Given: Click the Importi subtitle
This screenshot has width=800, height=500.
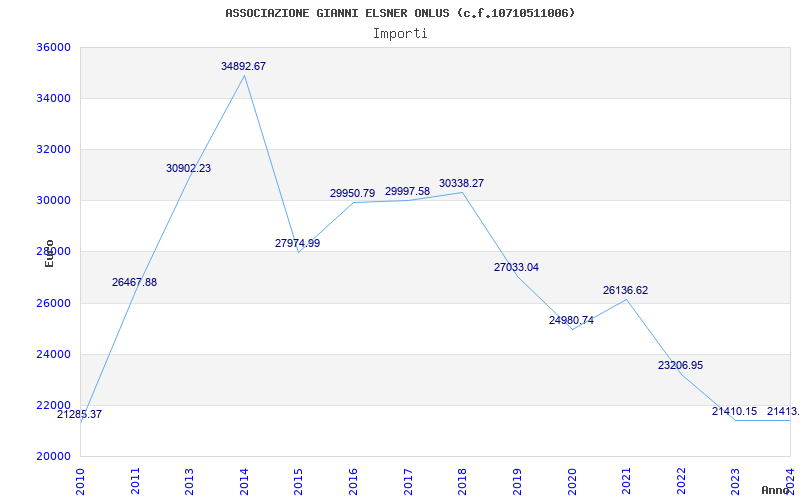Looking at the screenshot, I should tap(400, 34).
